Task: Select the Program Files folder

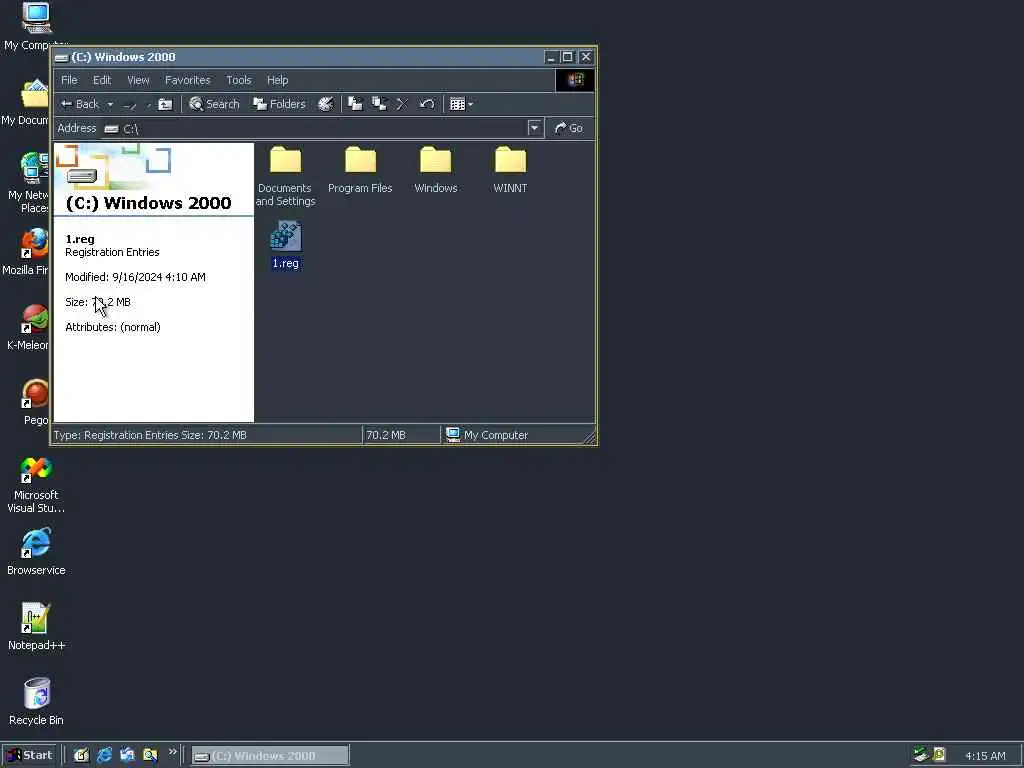Action: 360,170
